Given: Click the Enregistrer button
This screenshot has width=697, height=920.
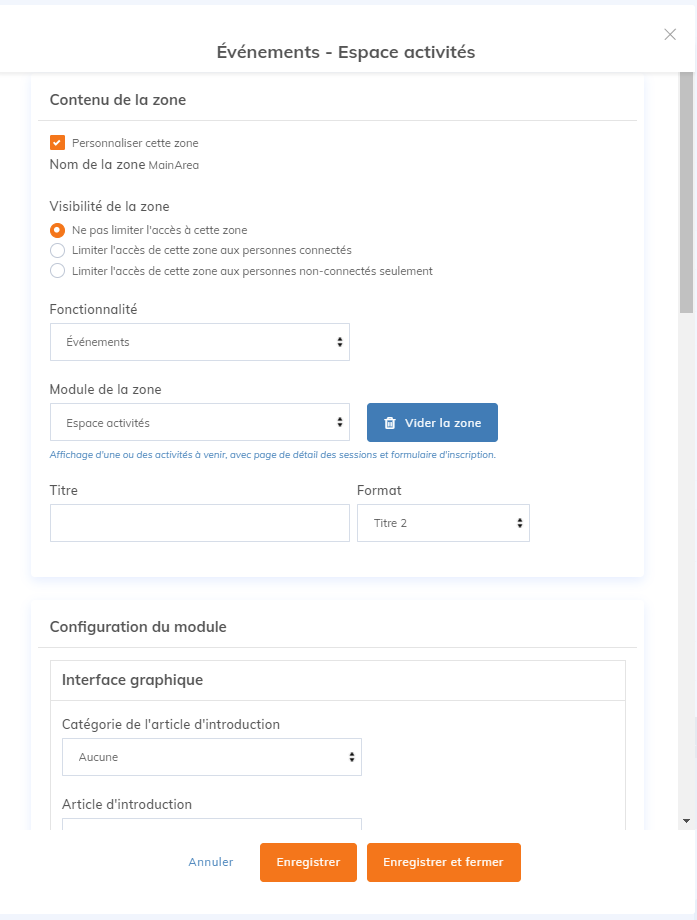Looking at the screenshot, I should (308, 862).
